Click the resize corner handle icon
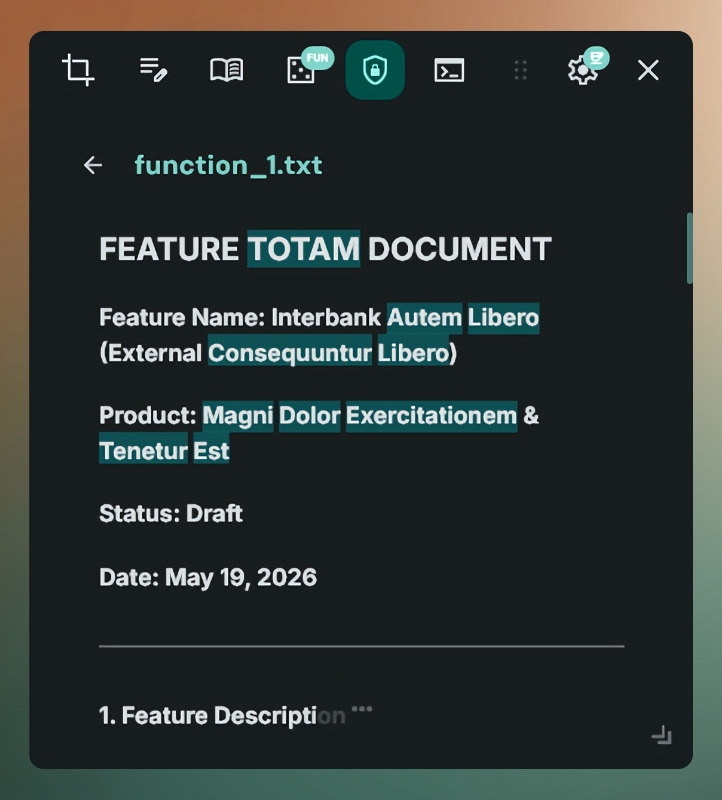 point(662,735)
